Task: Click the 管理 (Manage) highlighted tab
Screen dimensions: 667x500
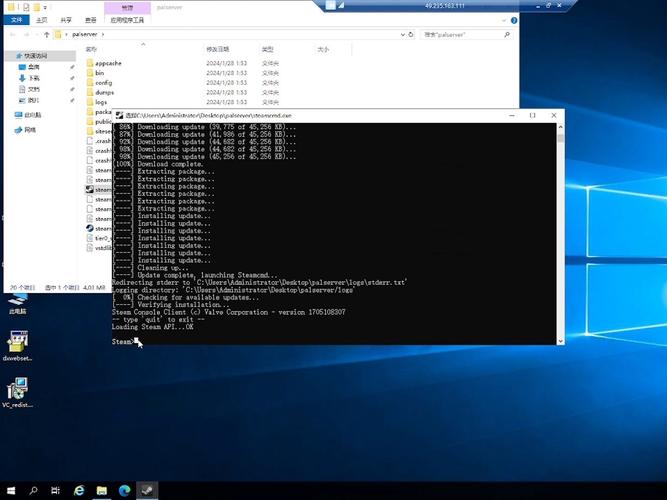Action: tap(127, 8)
